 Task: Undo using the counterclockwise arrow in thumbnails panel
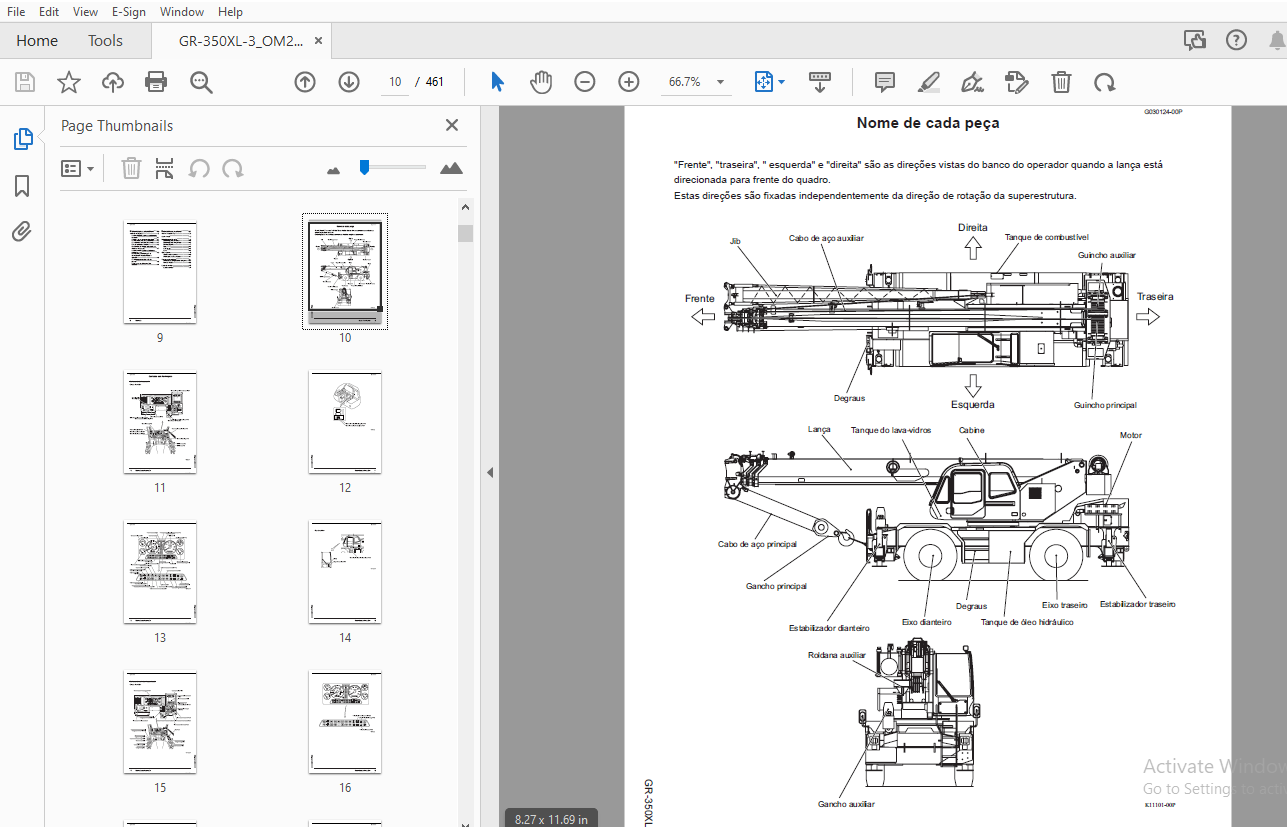(x=199, y=168)
